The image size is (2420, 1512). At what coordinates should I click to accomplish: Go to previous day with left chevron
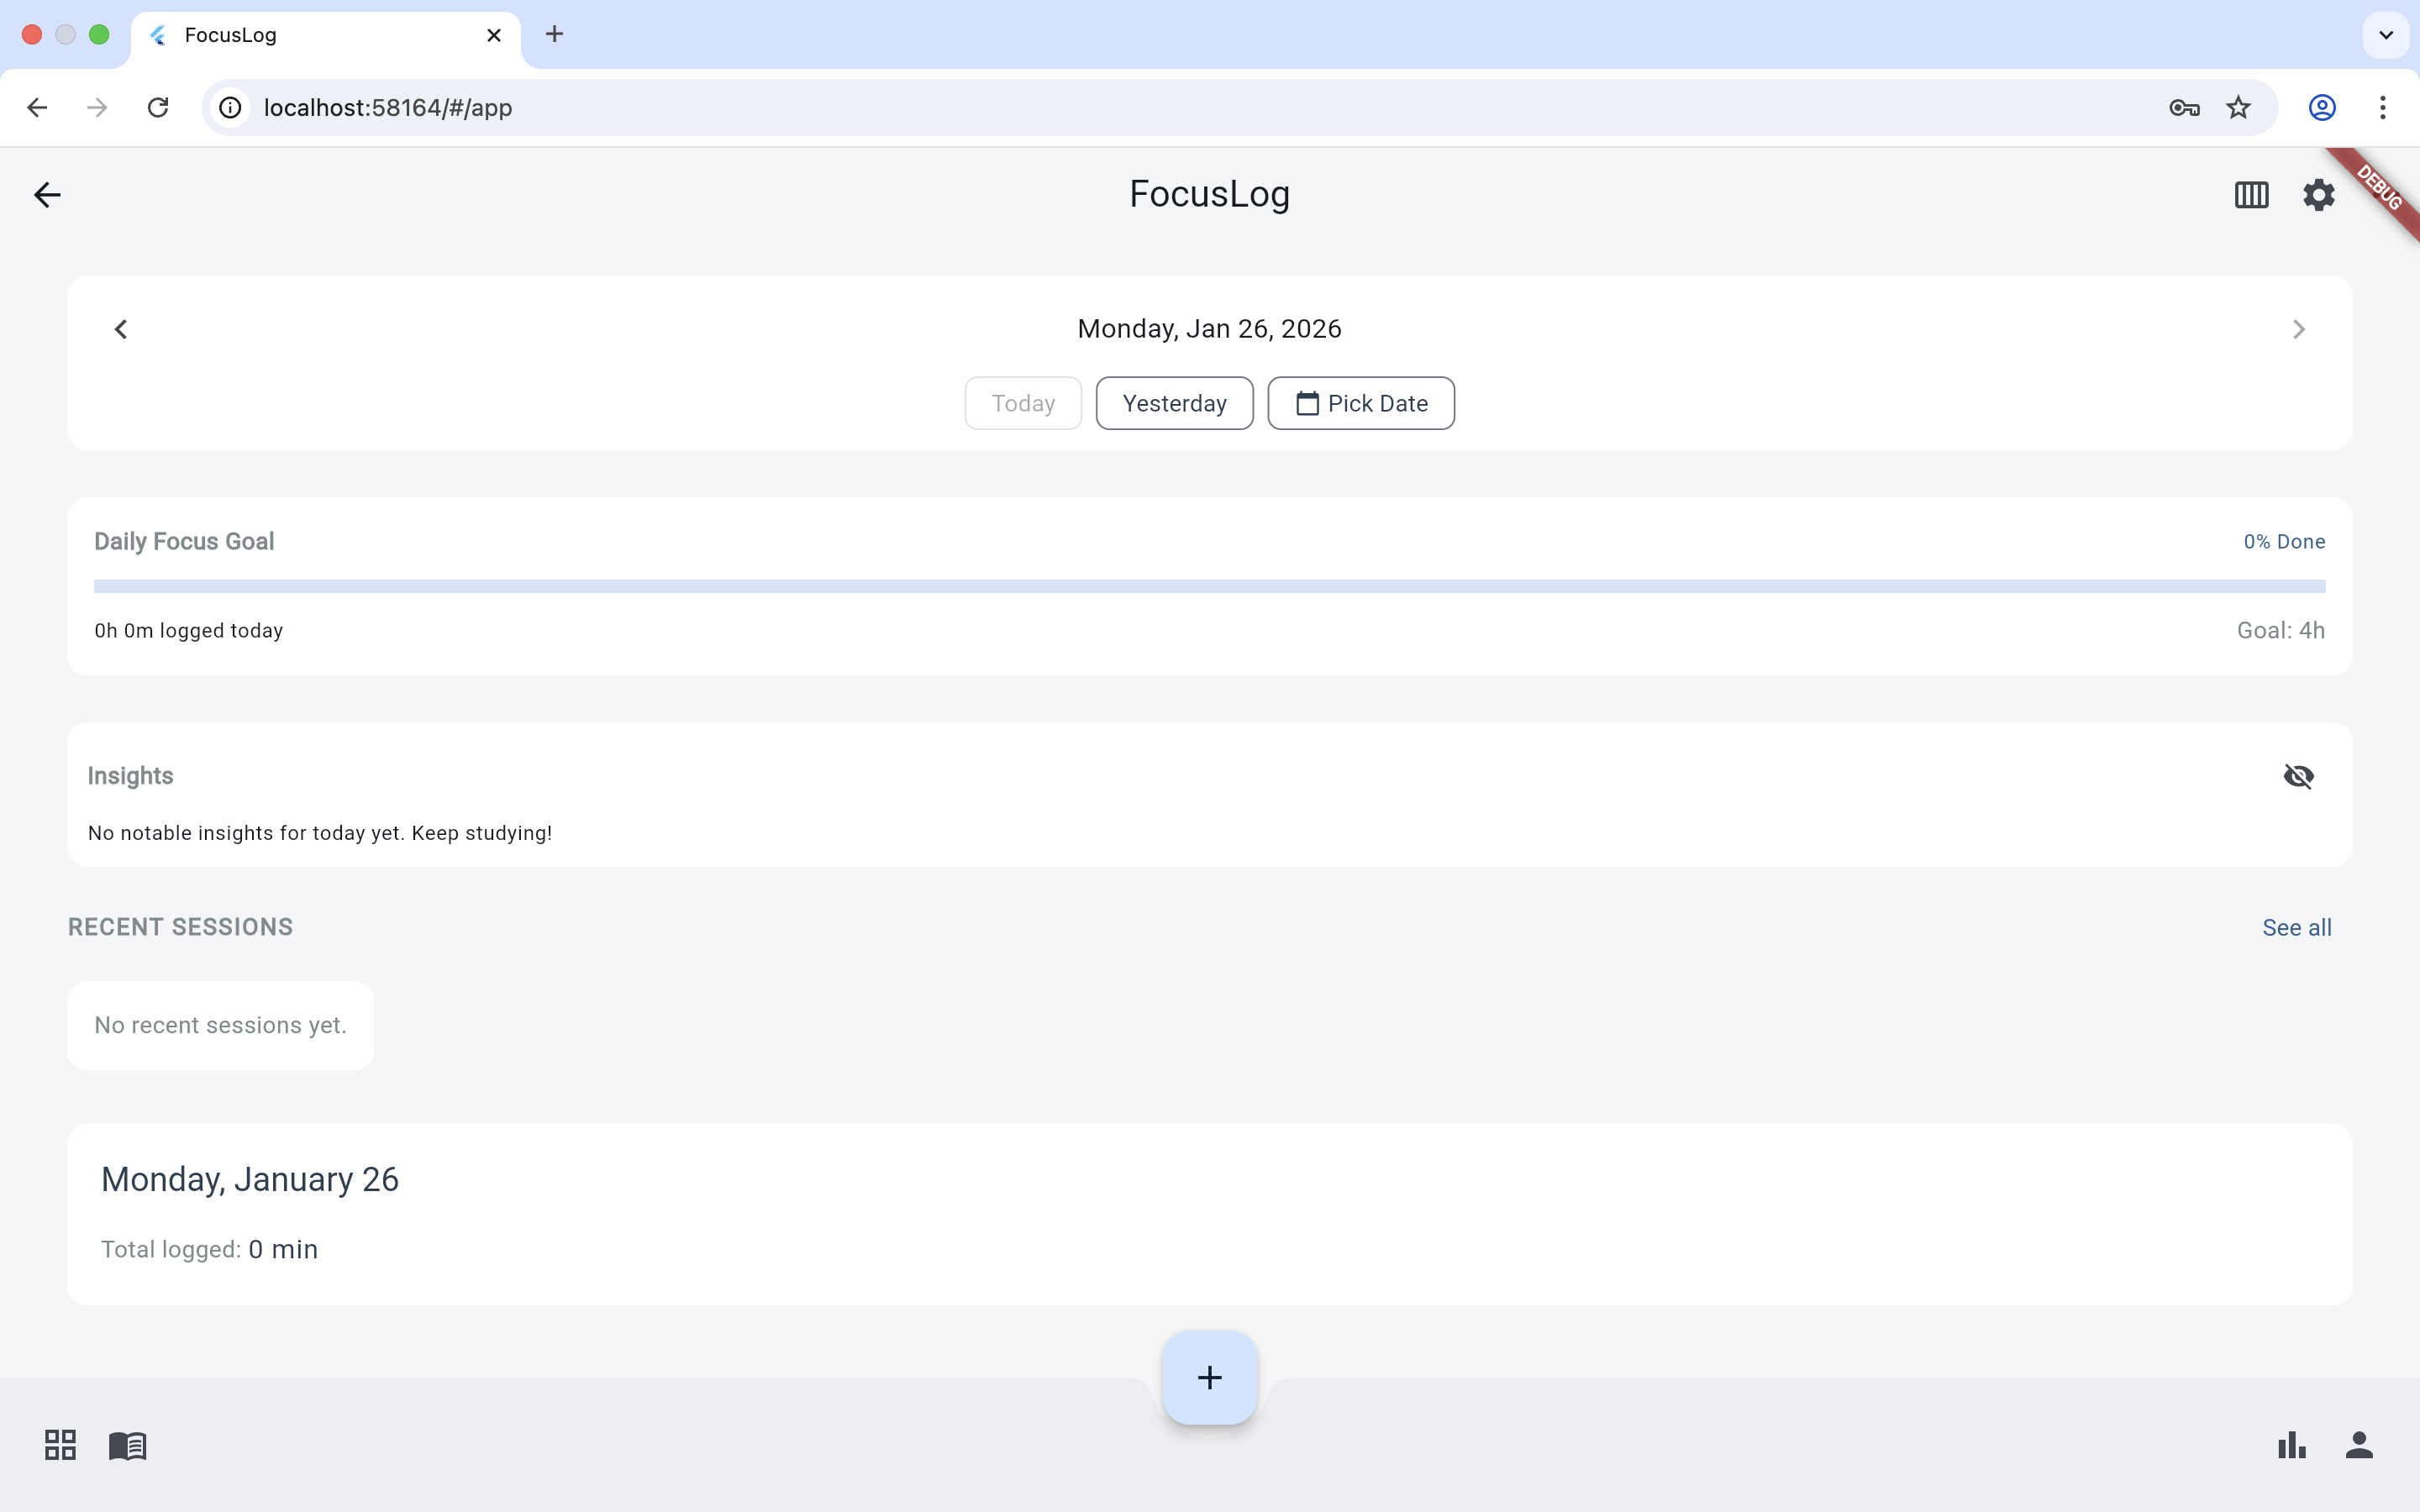[x=121, y=329]
